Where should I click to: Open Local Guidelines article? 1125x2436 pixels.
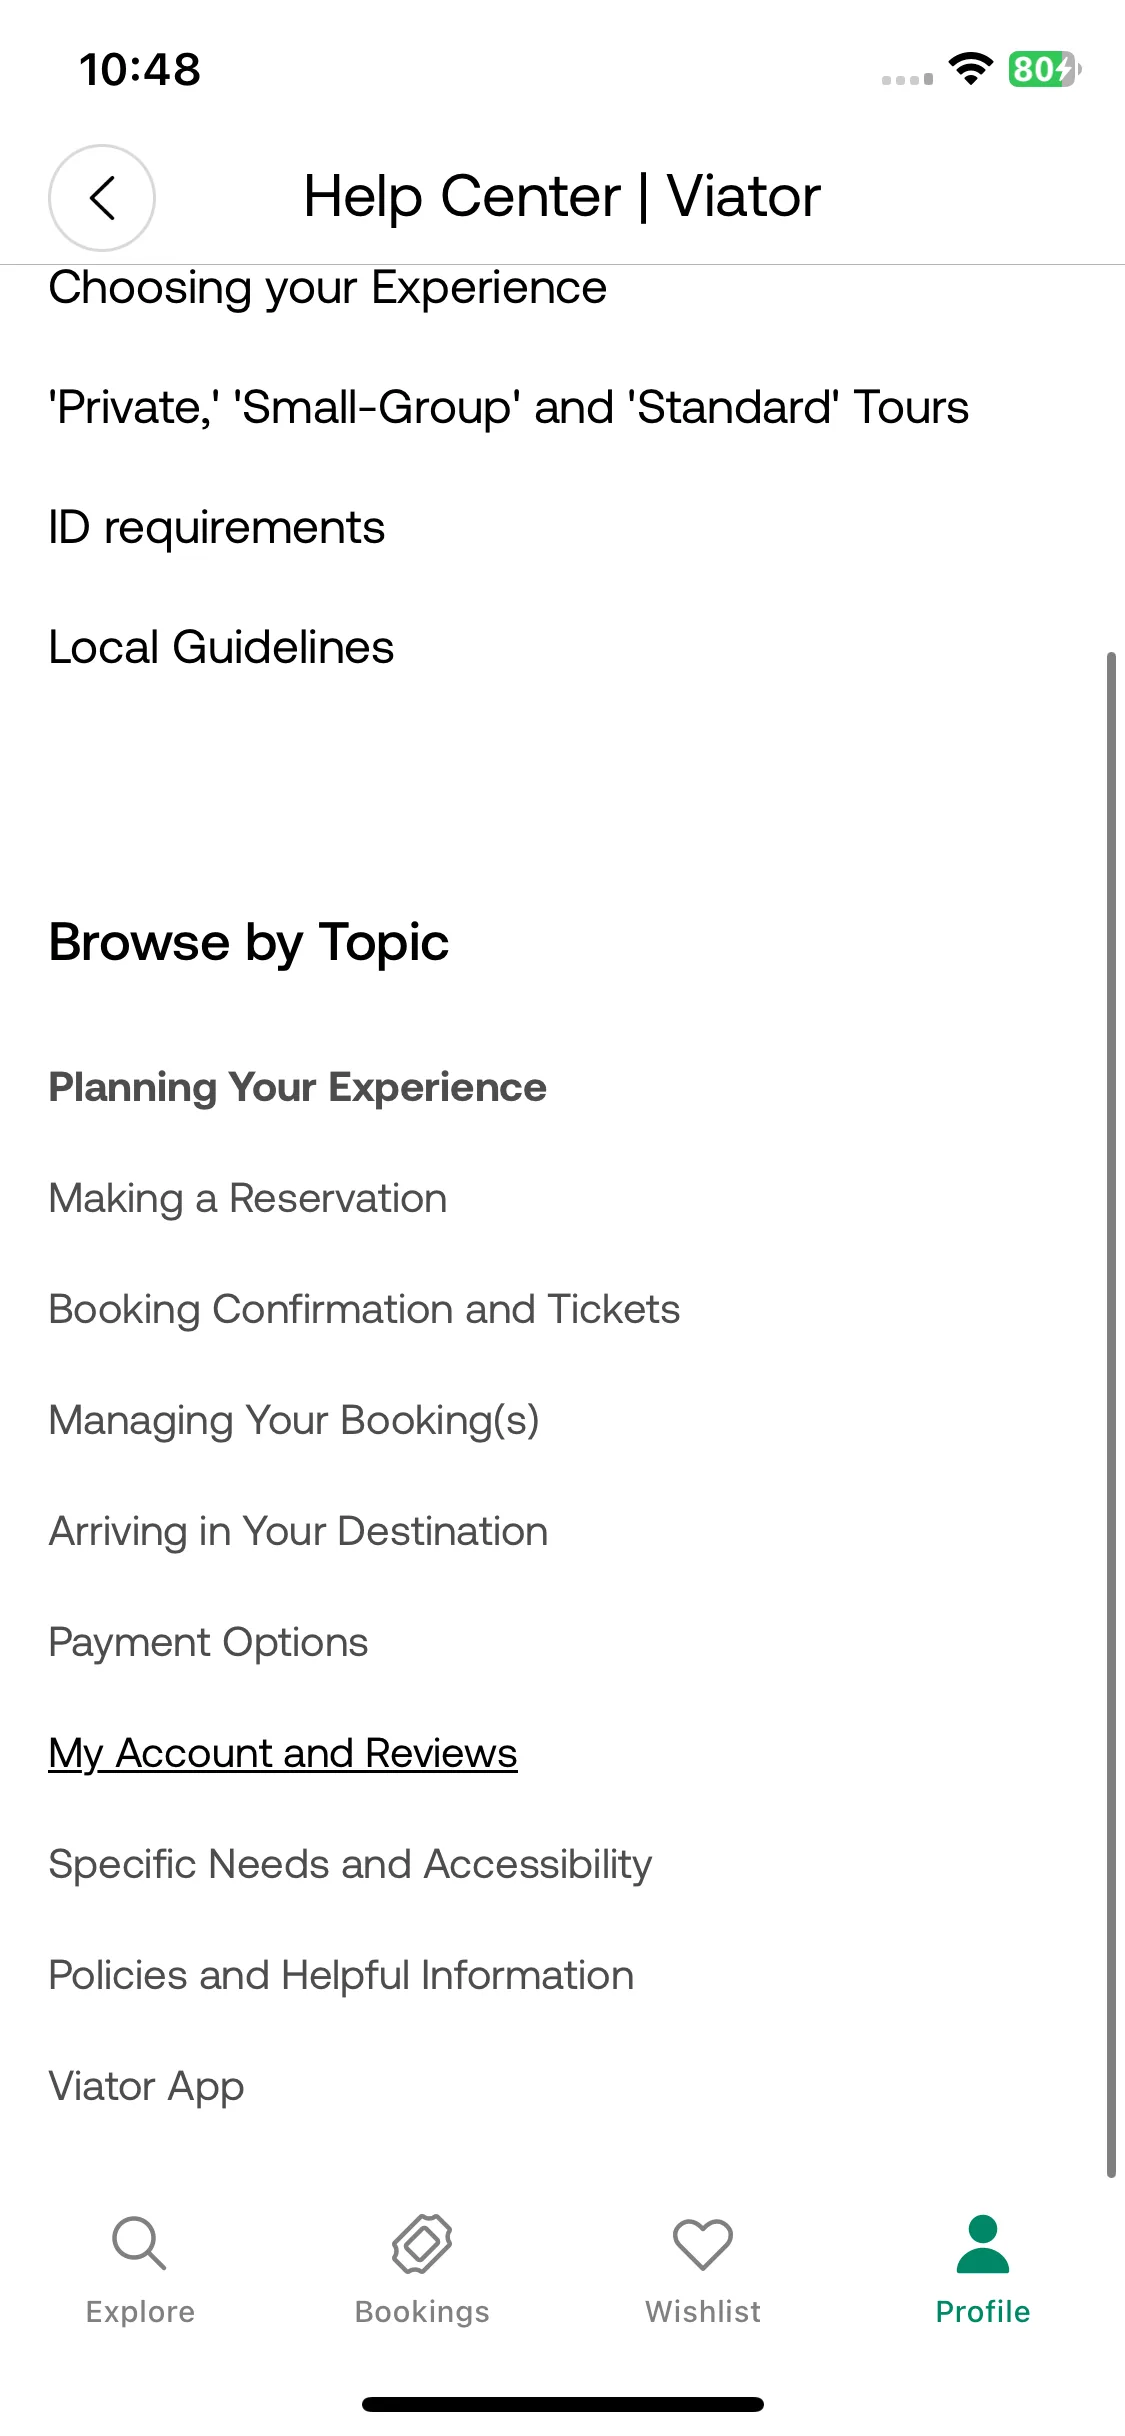221,648
